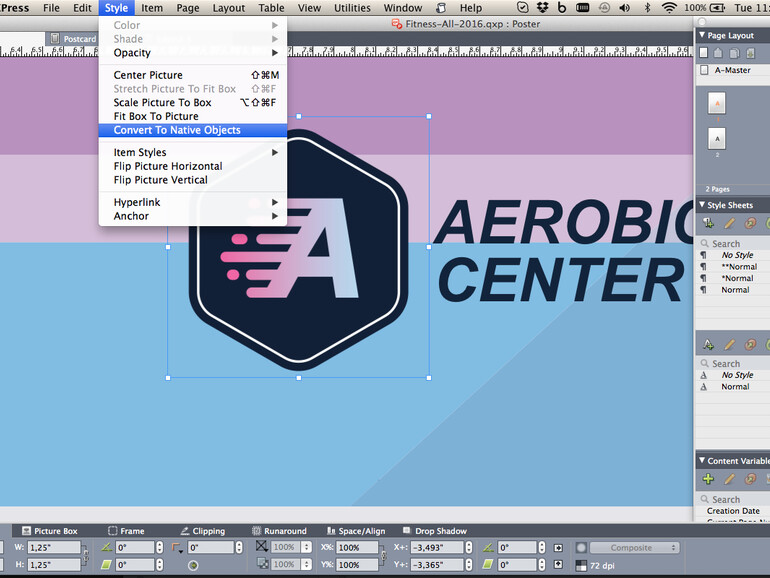Toggle flip picture vertical button in palette

pos(558,565)
